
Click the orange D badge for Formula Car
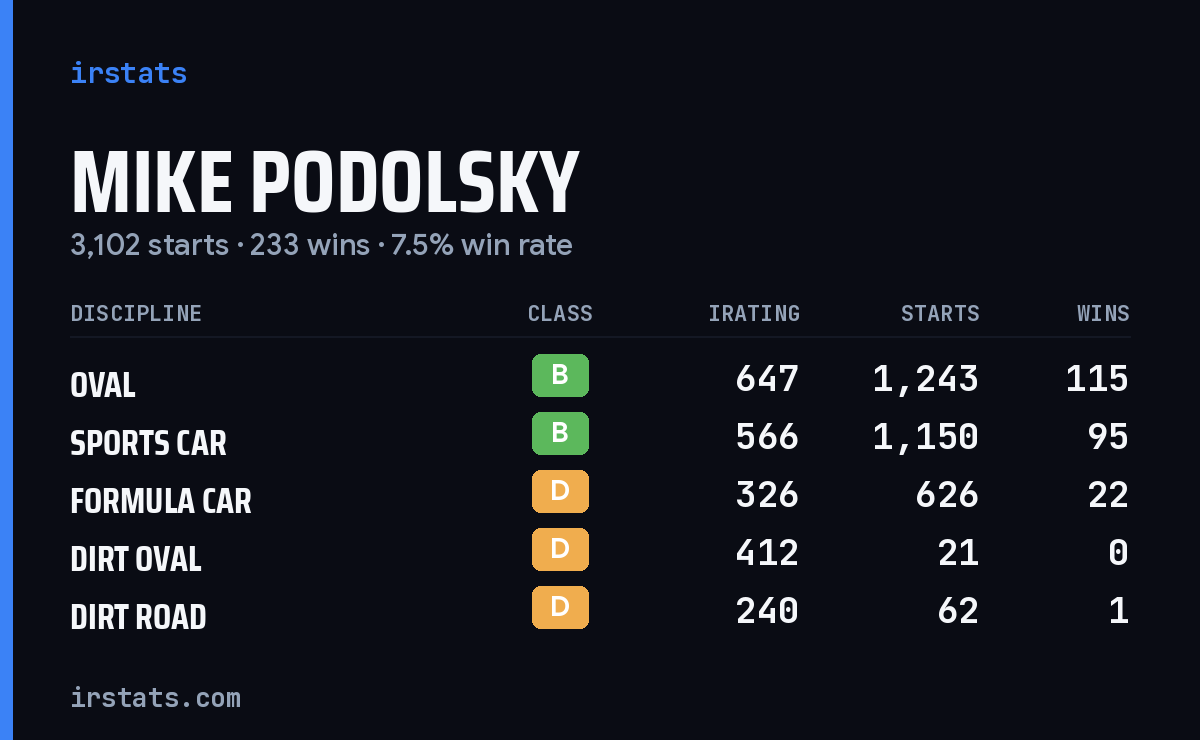560,492
